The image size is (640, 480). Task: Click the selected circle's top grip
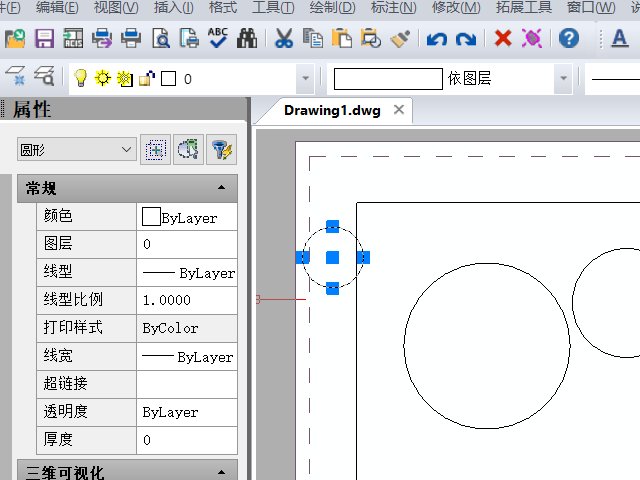pyautogui.click(x=333, y=227)
